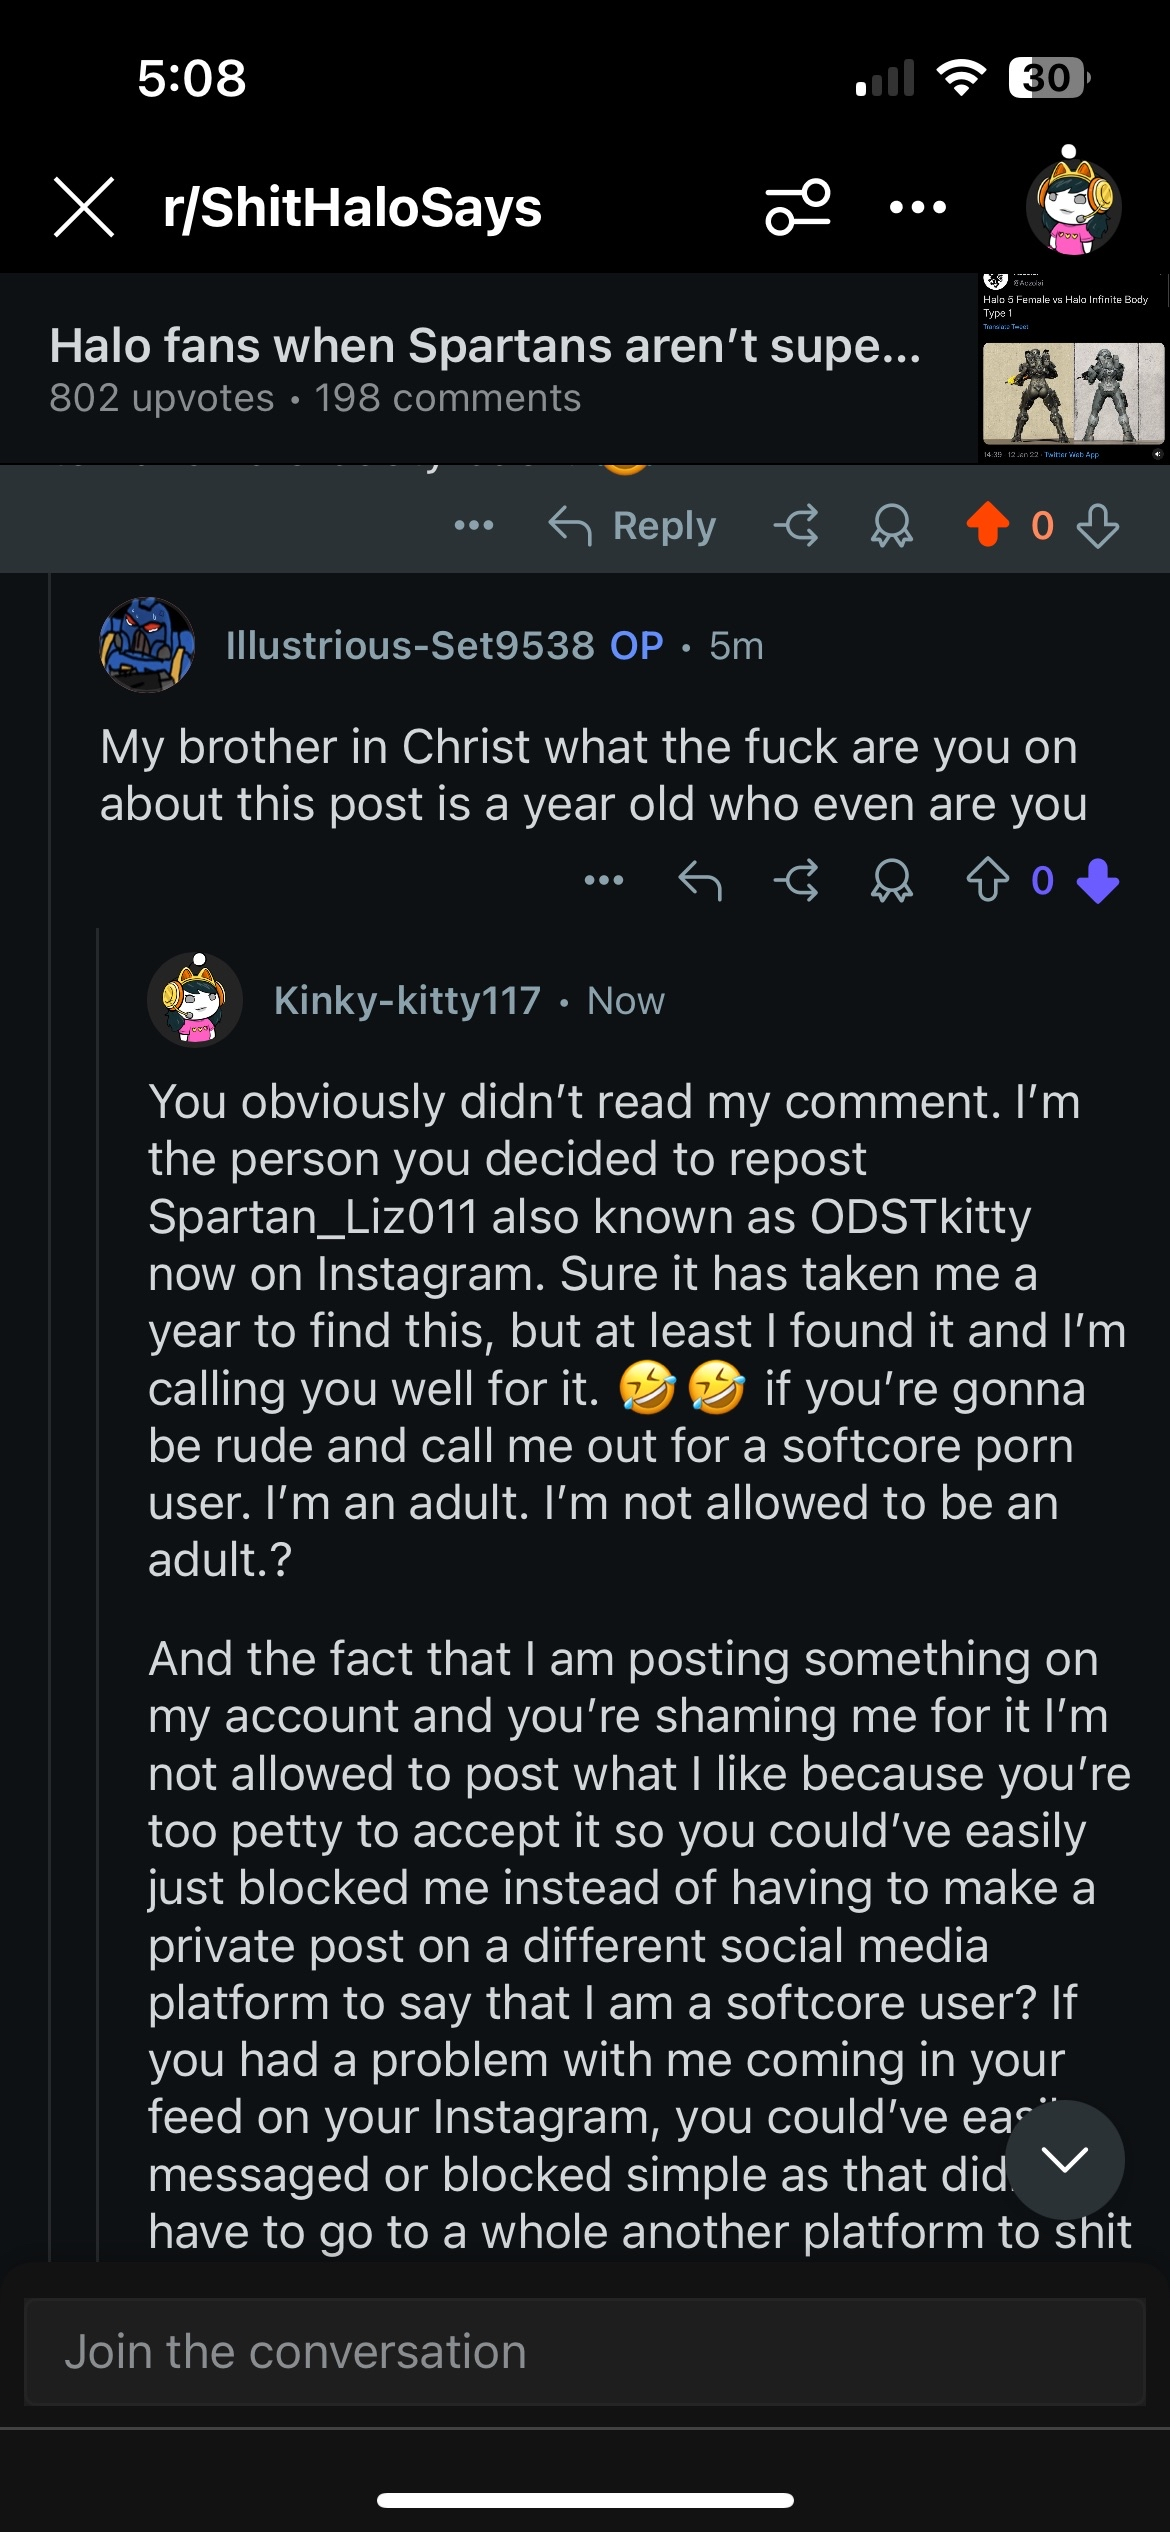Award Illustrious-Set9538's comment
This screenshot has height=2532, width=1170.
click(x=891, y=880)
